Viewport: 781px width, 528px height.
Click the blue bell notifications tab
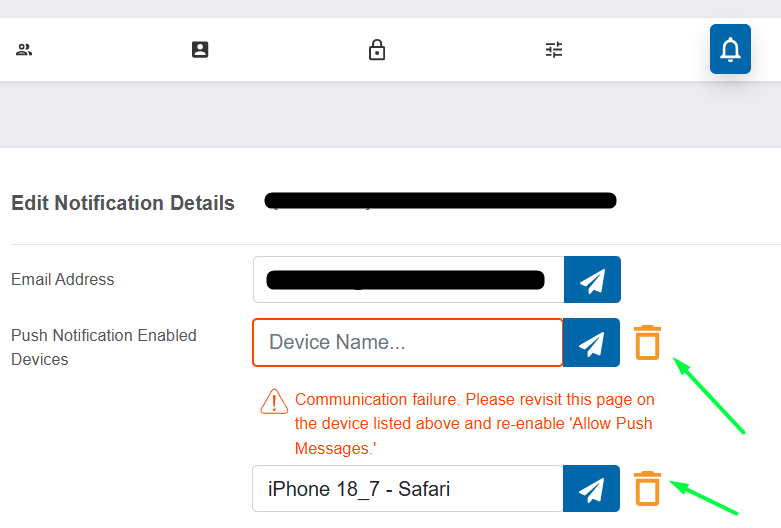(x=730, y=49)
